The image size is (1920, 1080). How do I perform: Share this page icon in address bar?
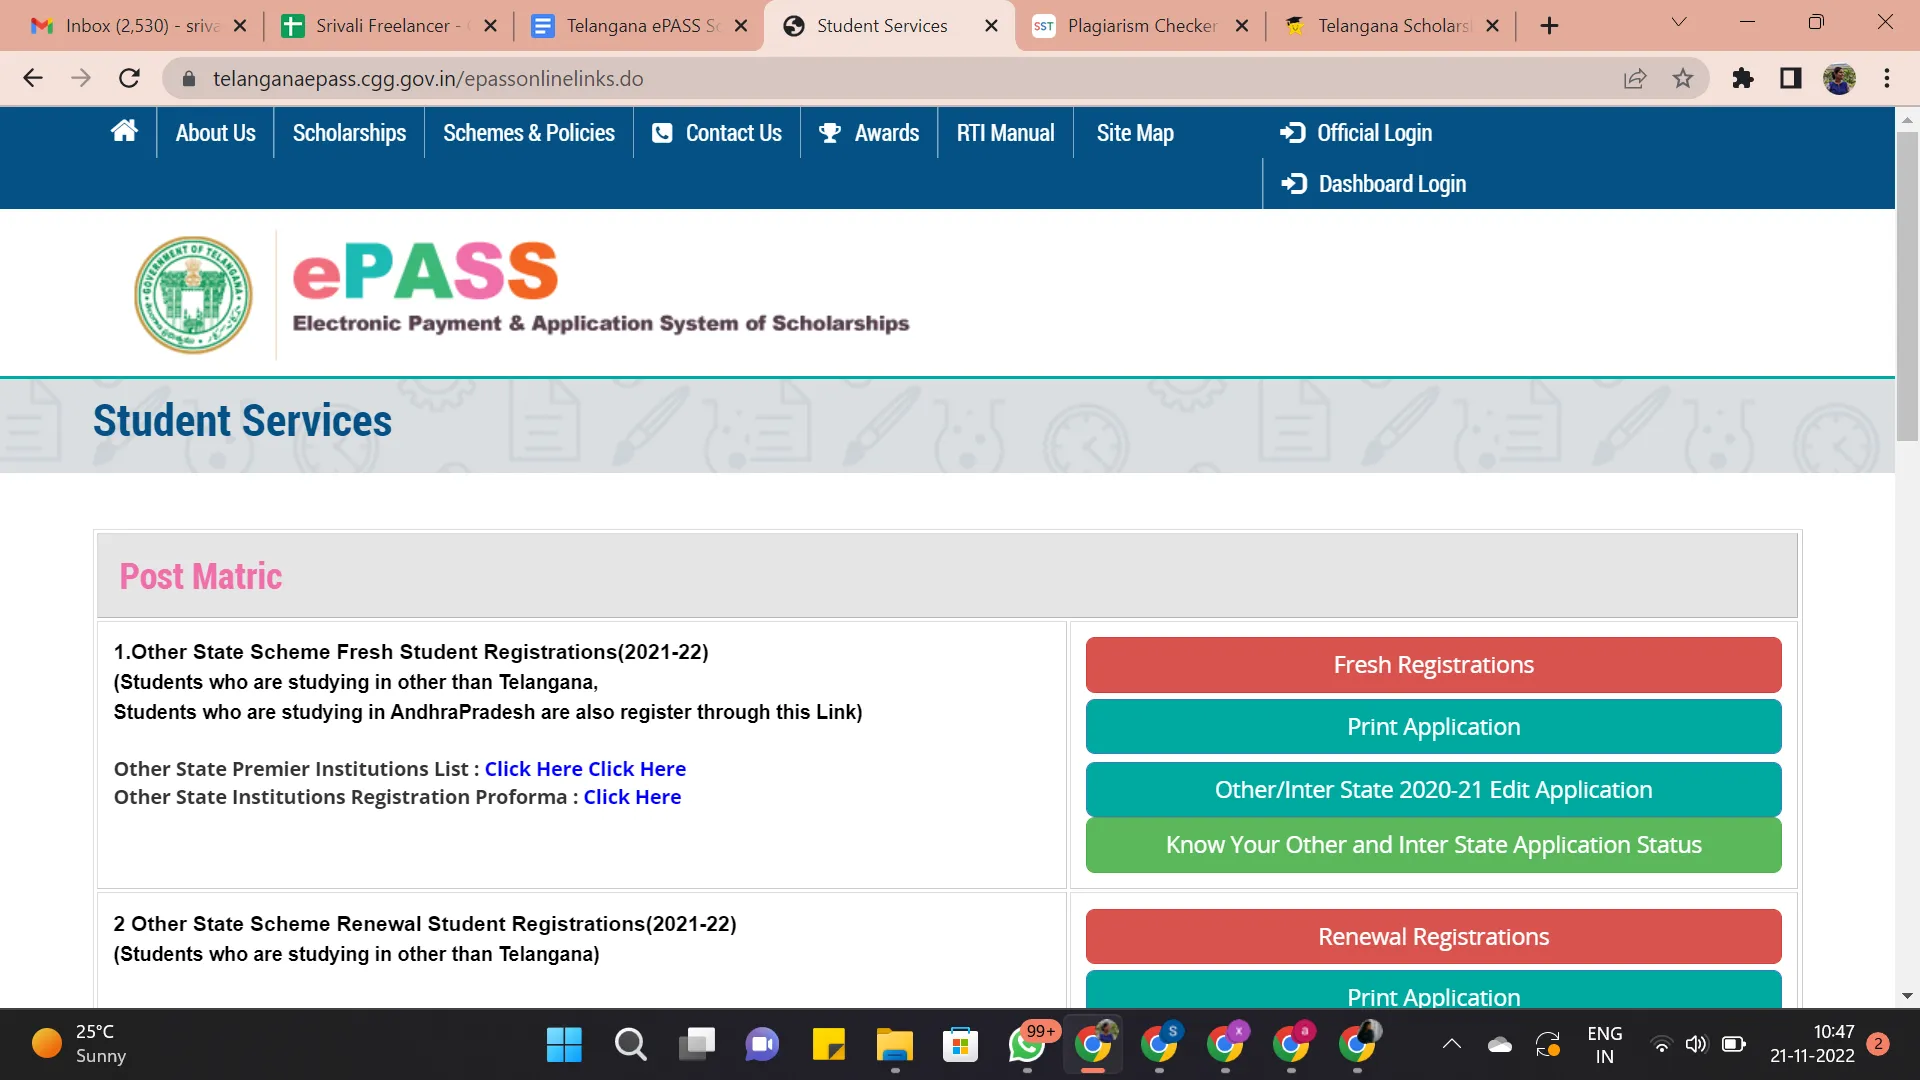coord(1634,78)
